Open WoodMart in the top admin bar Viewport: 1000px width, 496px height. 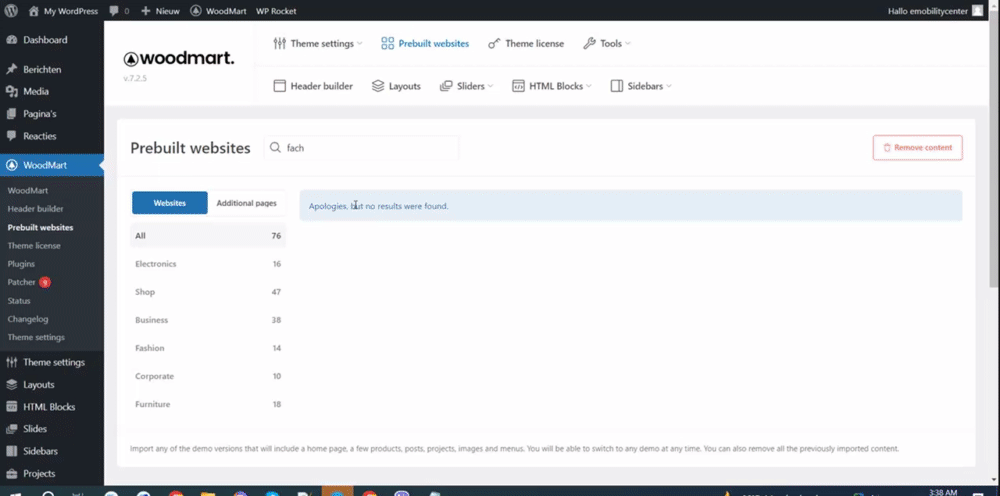[x=218, y=11]
